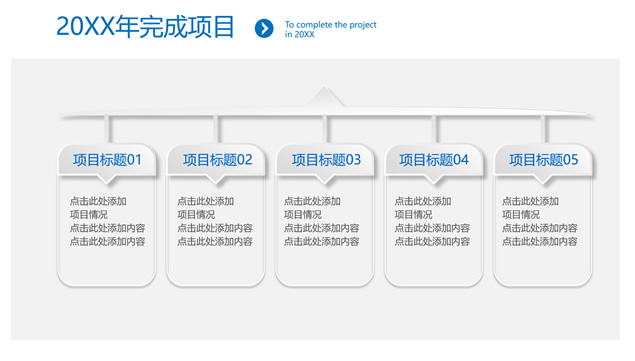Click the body text under 项目标题04
This screenshot has width=635, height=361.
[x=432, y=221]
